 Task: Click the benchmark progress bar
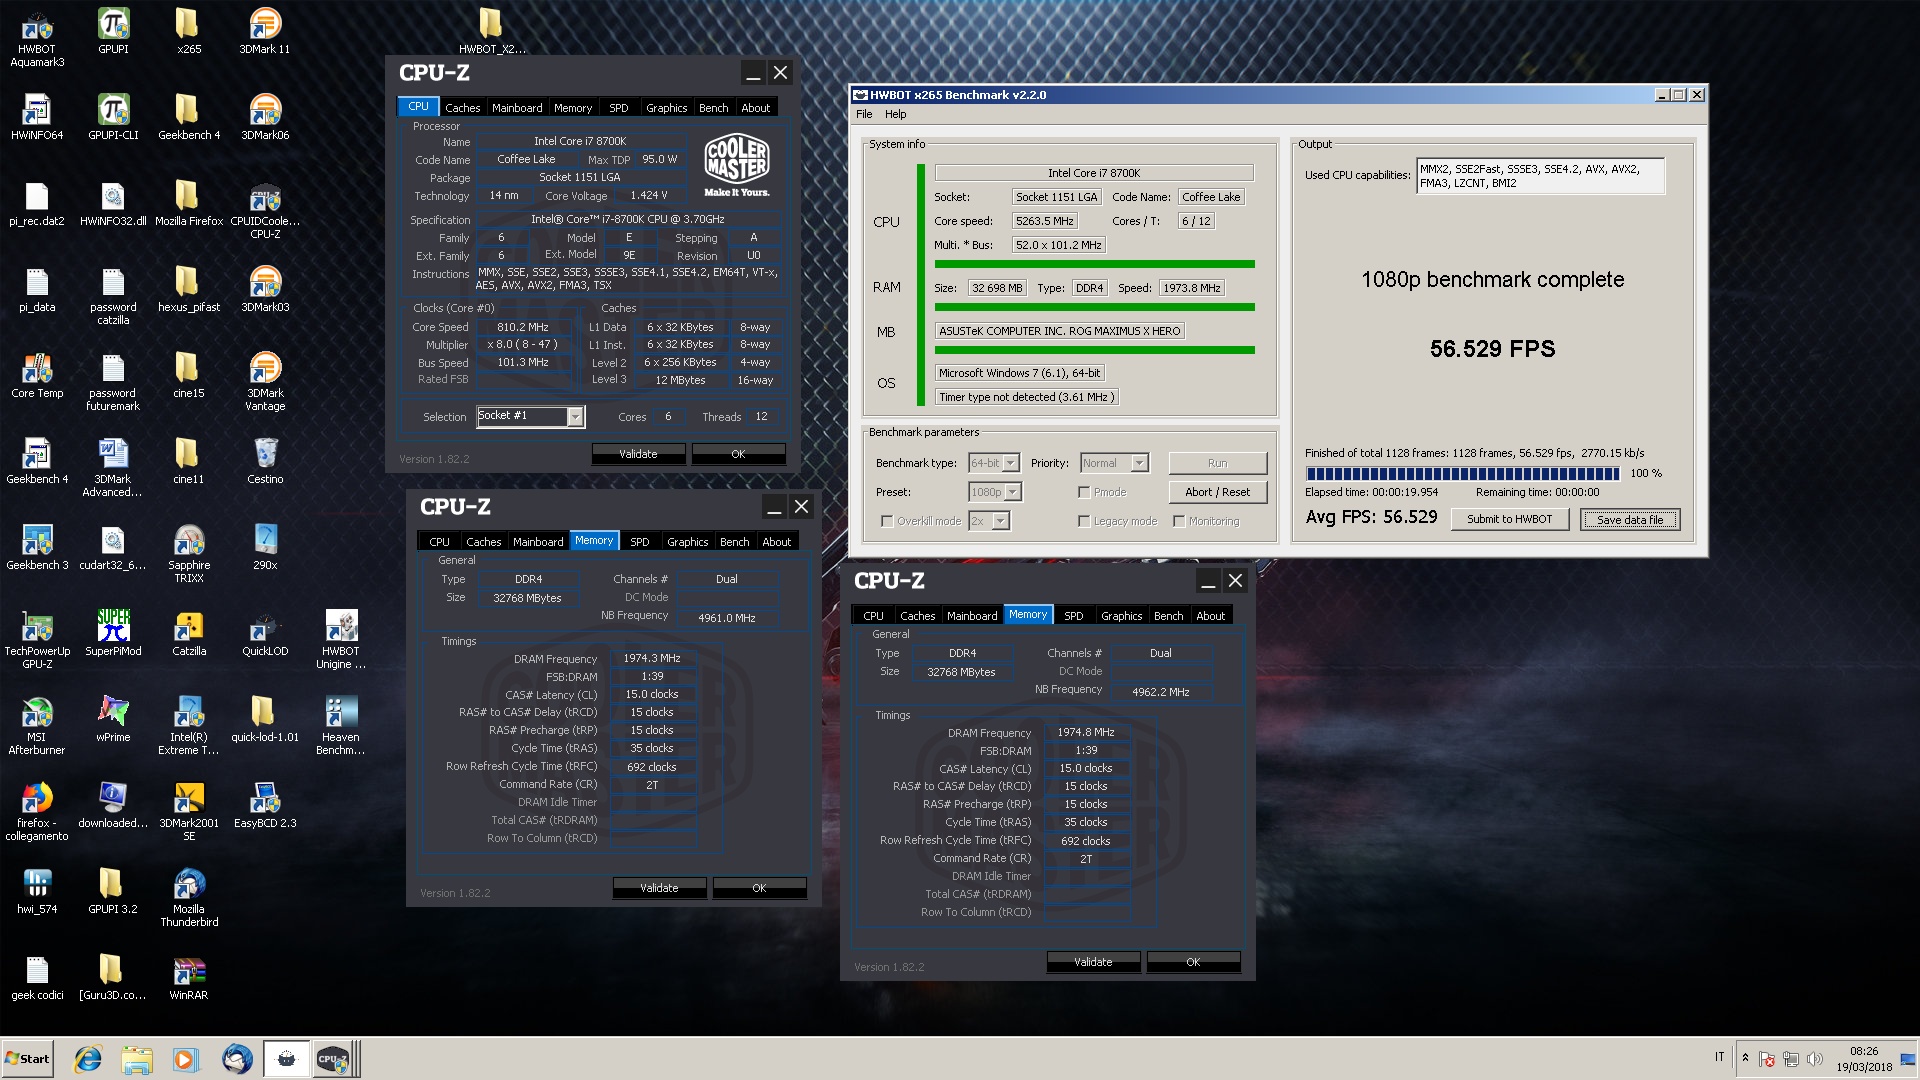[x=1462, y=474]
